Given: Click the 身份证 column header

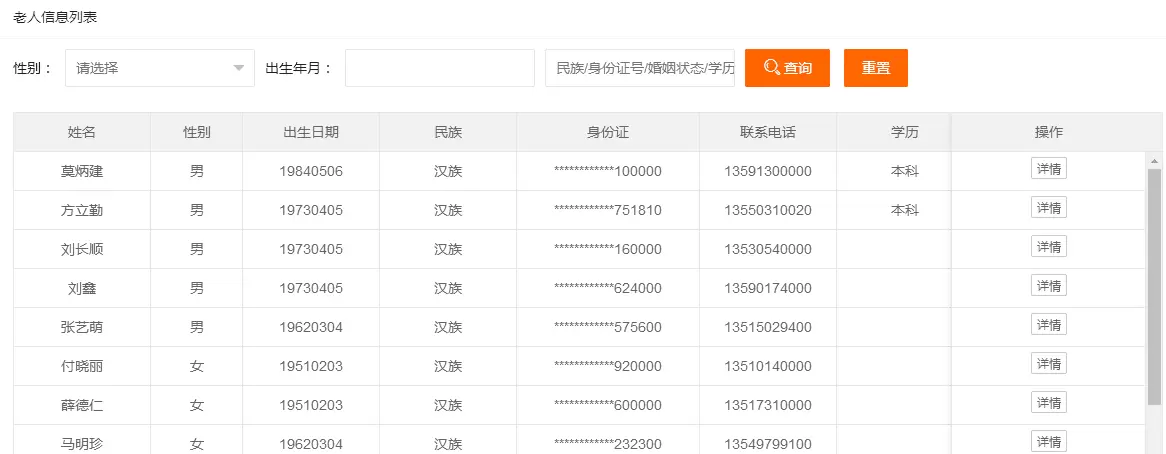Looking at the screenshot, I should point(608,132).
